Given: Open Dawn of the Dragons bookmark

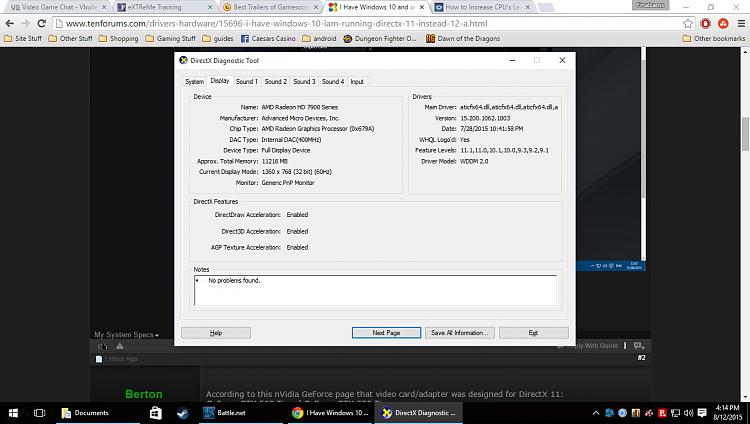Looking at the screenshot, I should 463,38.
